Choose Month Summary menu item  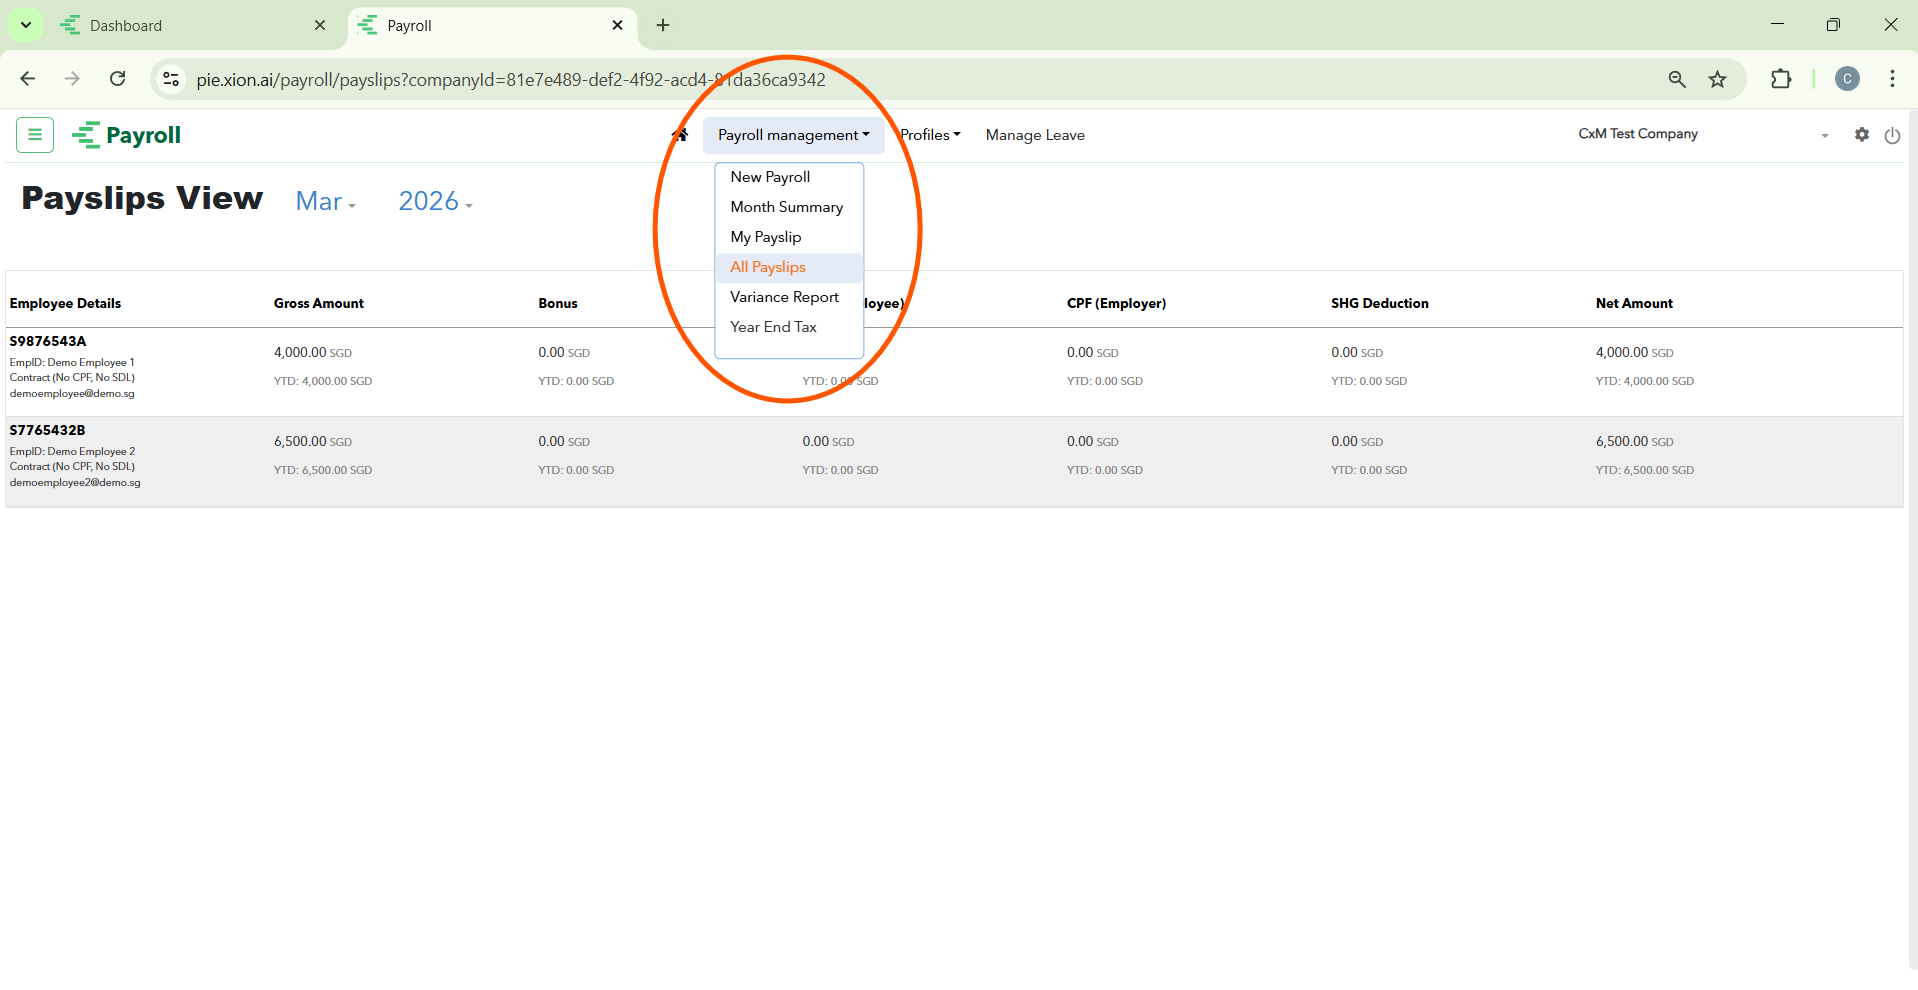pyautogui.click(x=786, y=207)
